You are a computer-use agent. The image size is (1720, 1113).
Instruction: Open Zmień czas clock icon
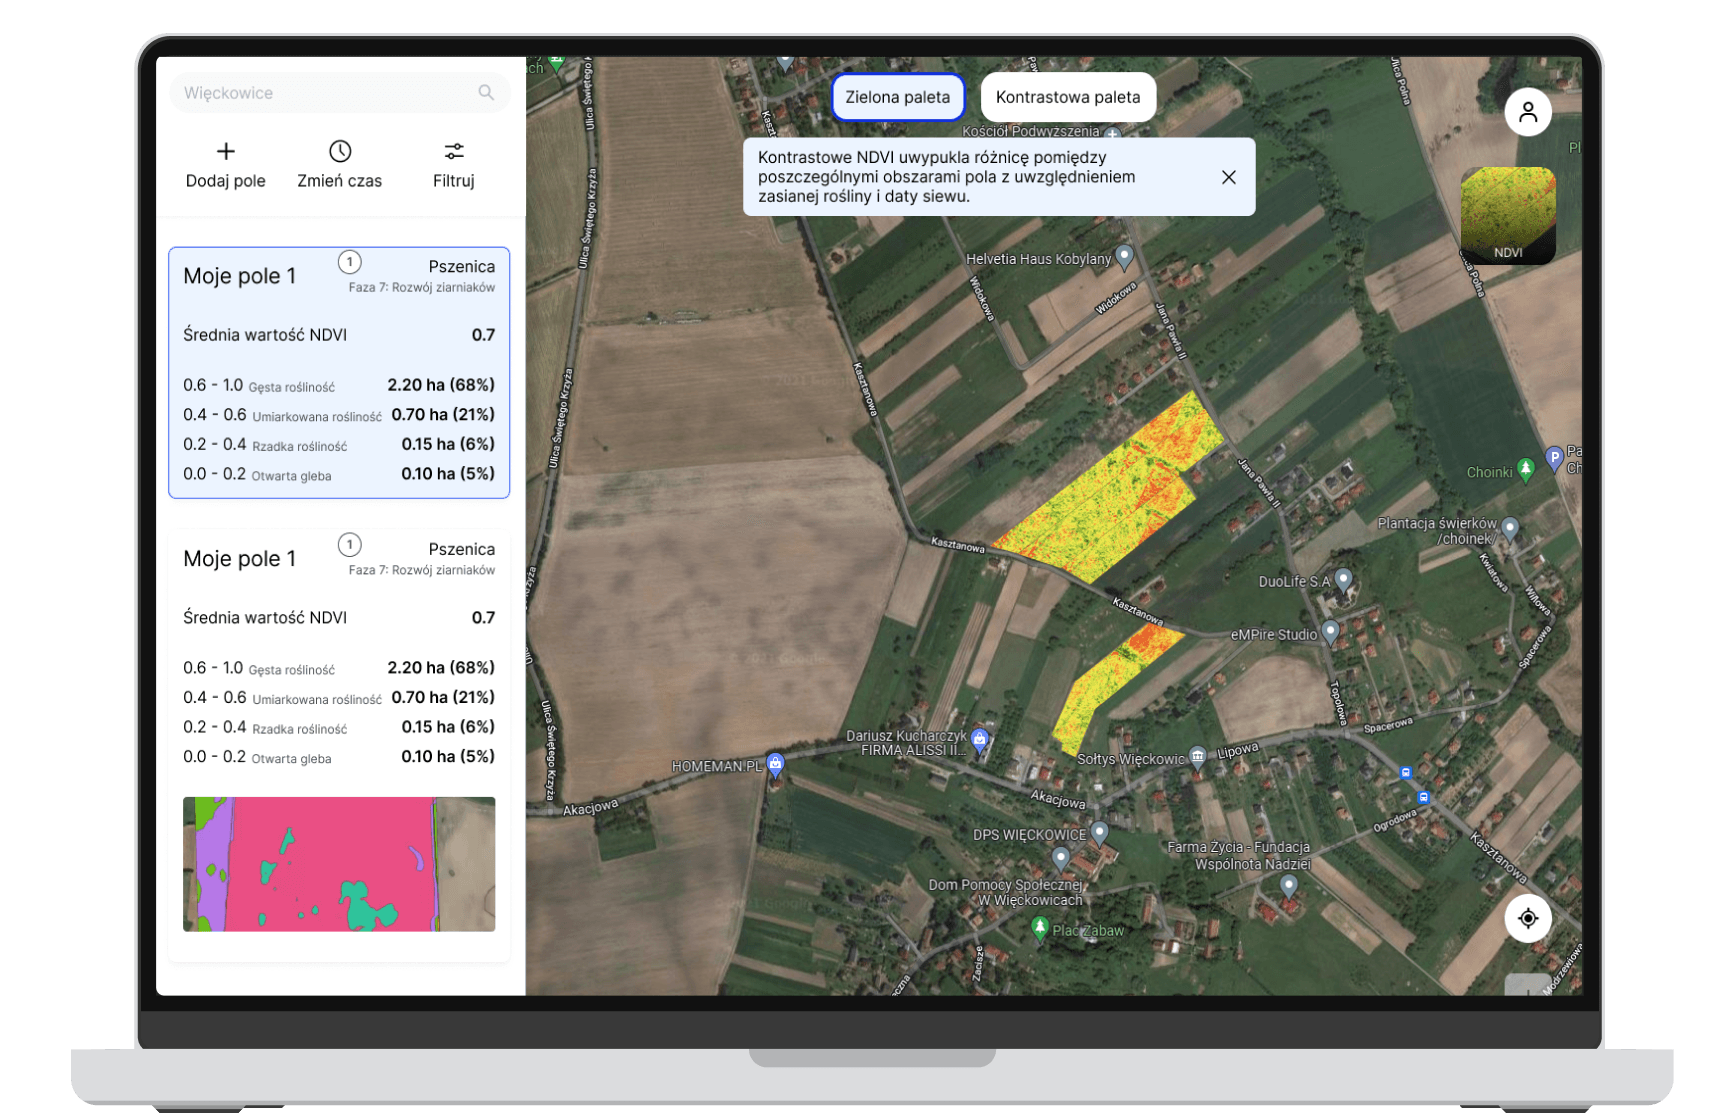point(340,151)
